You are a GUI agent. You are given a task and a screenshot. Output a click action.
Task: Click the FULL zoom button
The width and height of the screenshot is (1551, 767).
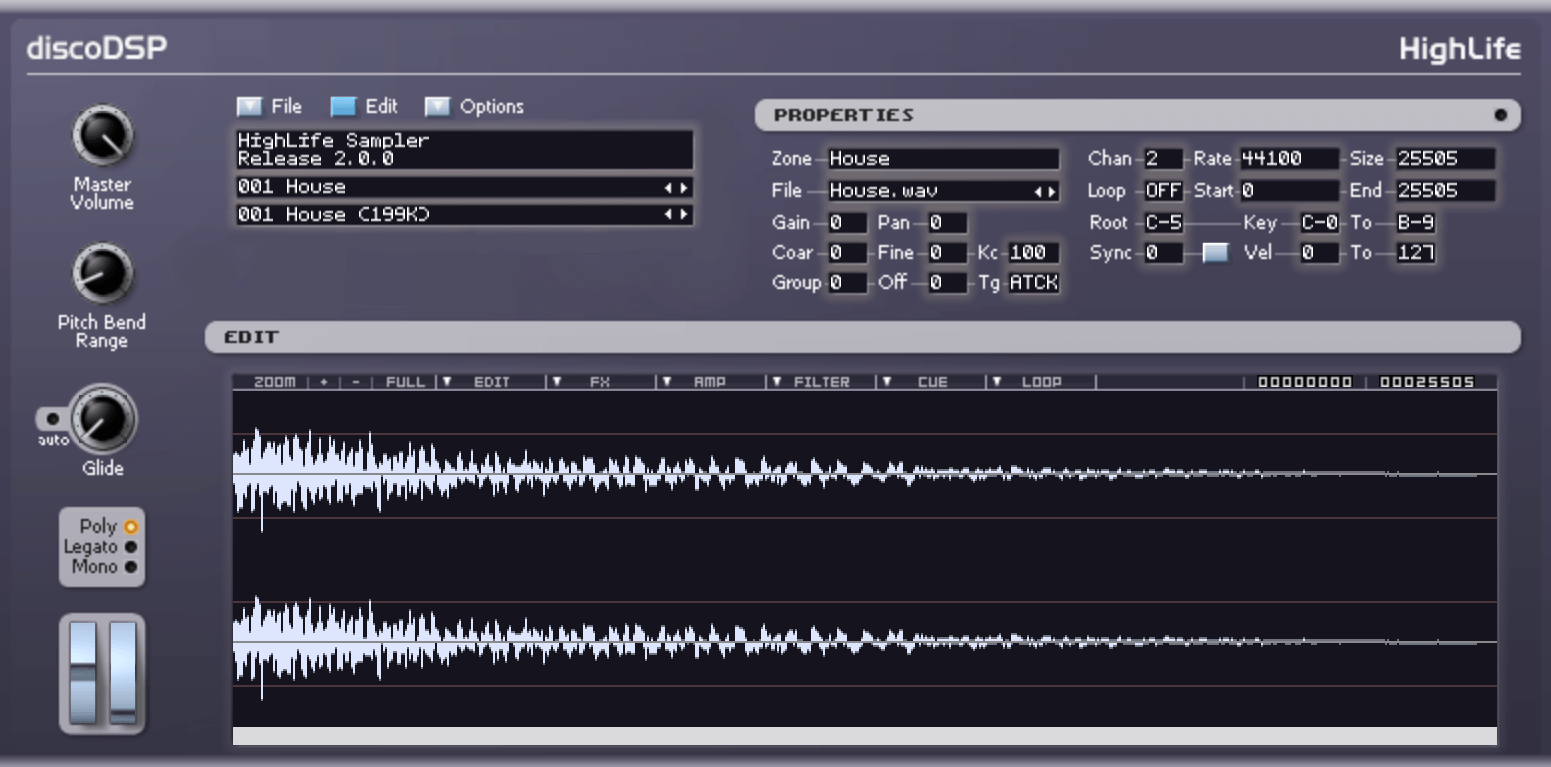pyautogui.click(x=404, y=382)
